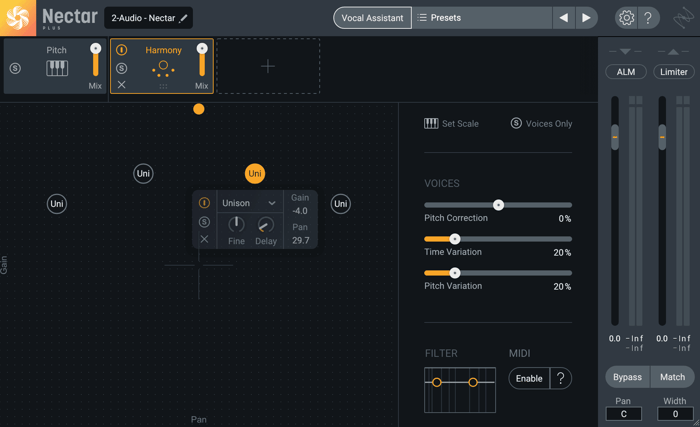Solo the selected voice in popup
Viewport: 700px width, 427px height.
tap(204, 222)
